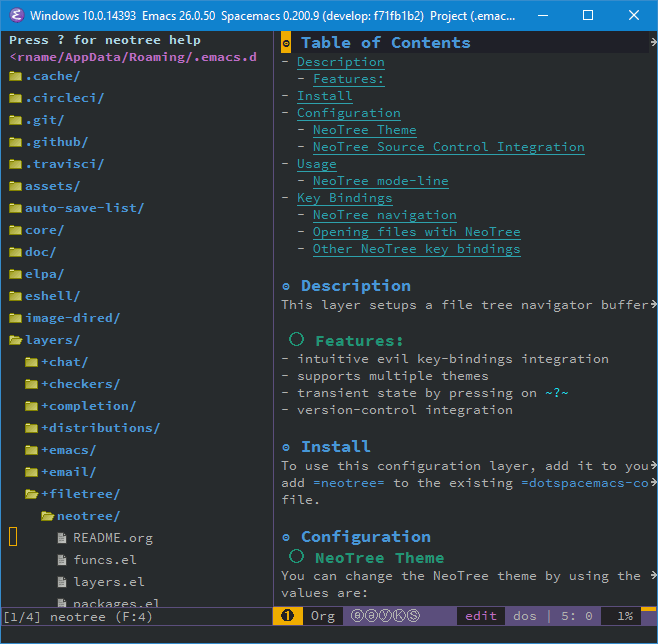The height and width of the screenshot is (644, 658).
Task: Expand the +chat folder
Action: [31, 362]
